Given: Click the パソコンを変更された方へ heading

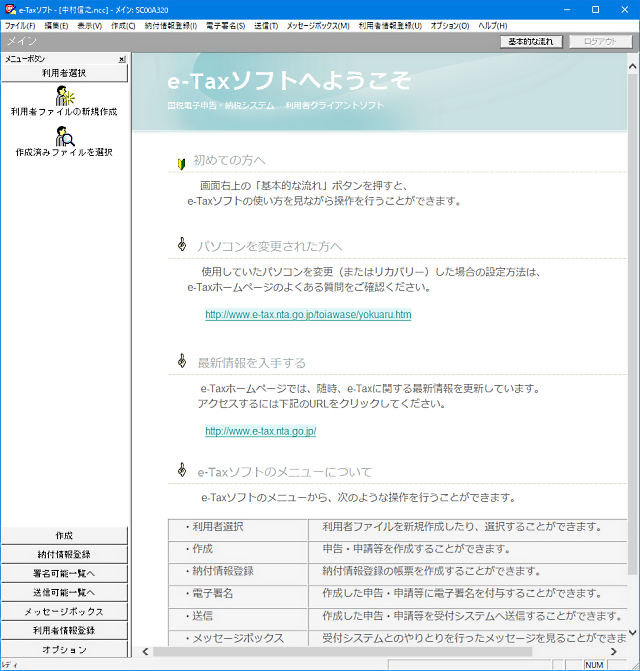Looking at the screenshot, I should pyautogui.click(x=270, y=246).
